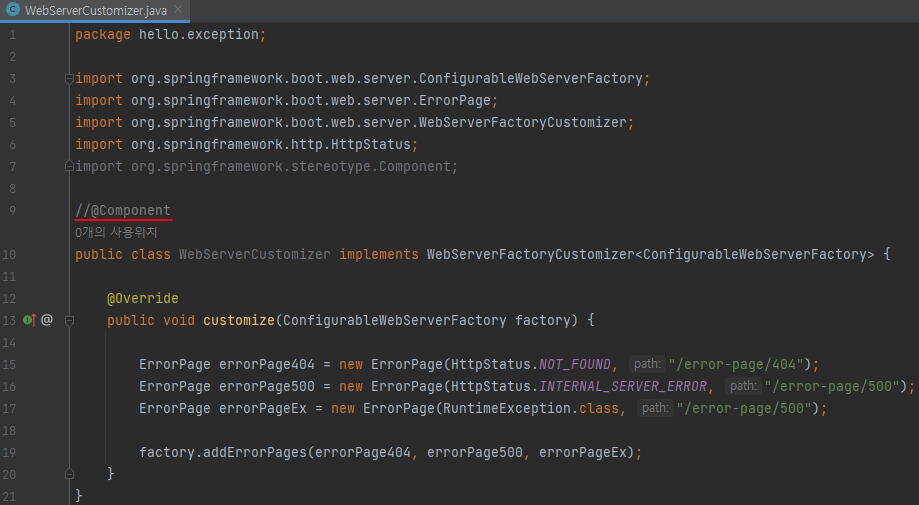Click the path: hint on line 17
The width and height of the screenshot is (919, 505).
coord(655,408)
